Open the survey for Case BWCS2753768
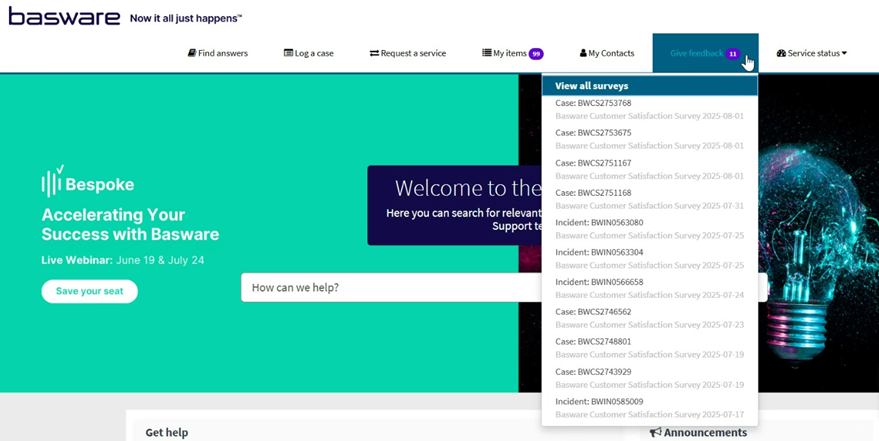Viewport: 879px width, 441px height. click(x=650, y=109)
